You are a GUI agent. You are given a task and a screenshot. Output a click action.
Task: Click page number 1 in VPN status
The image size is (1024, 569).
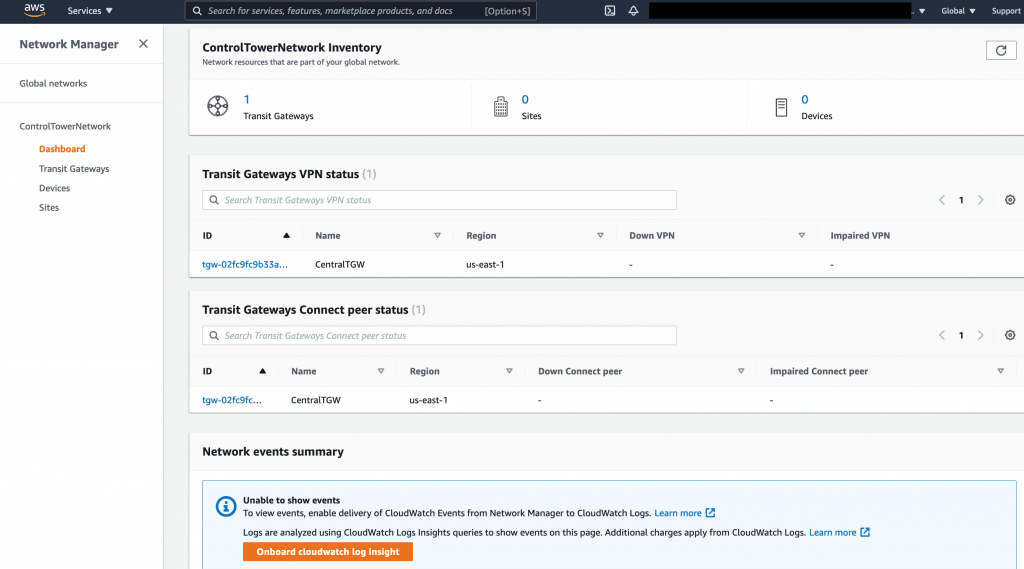click(961, 200)
